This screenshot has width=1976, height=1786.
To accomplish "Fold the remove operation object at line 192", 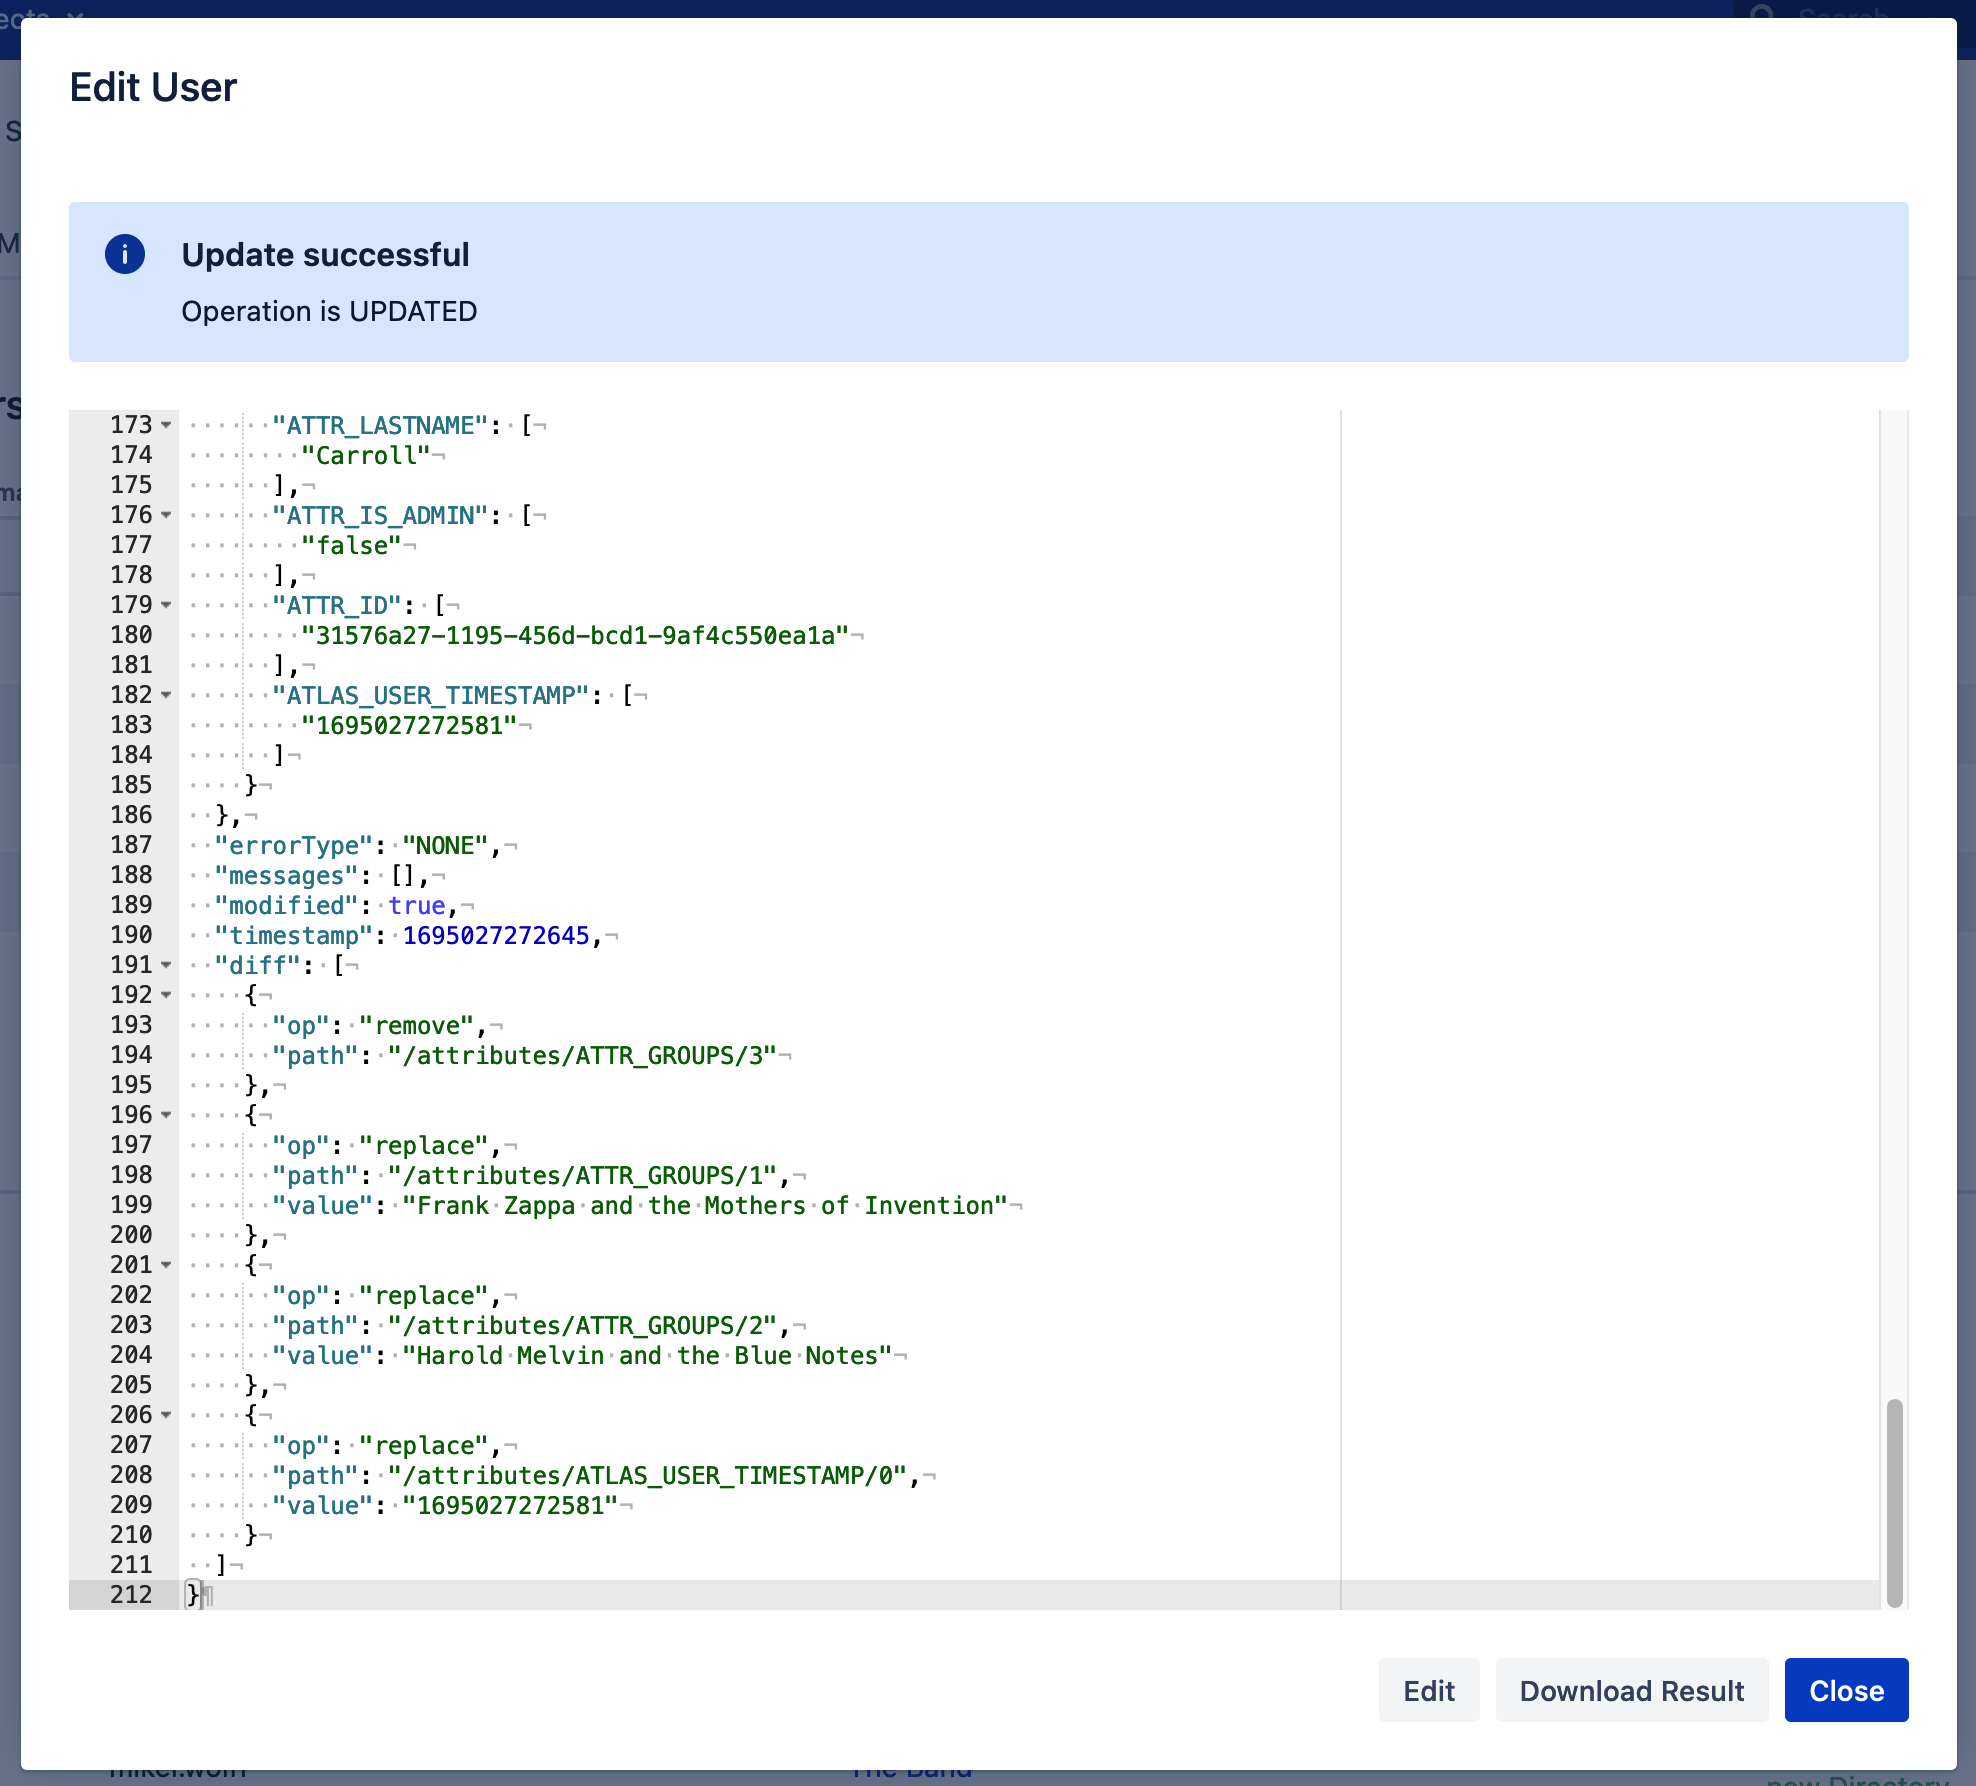I will click(166, 995).
